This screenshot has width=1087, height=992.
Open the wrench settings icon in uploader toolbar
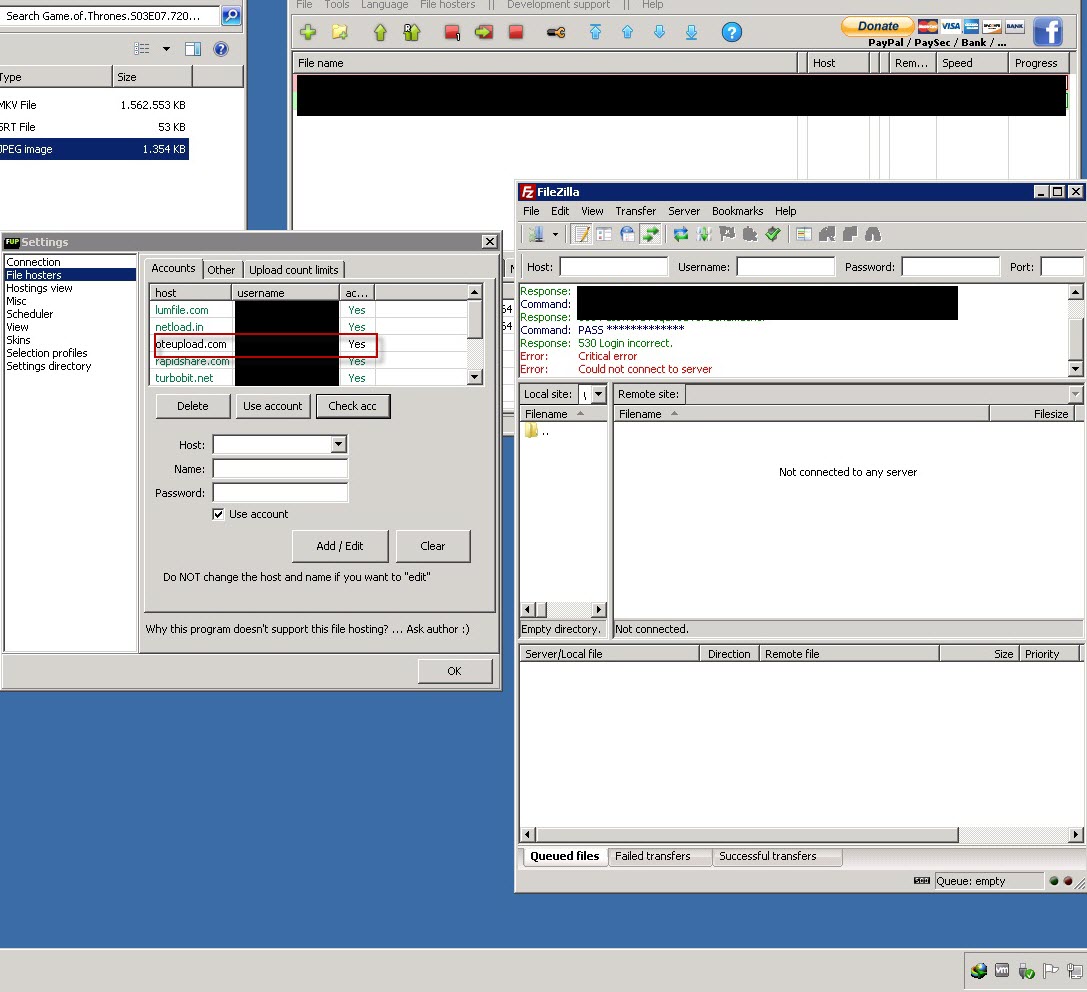tap(556, 32)
